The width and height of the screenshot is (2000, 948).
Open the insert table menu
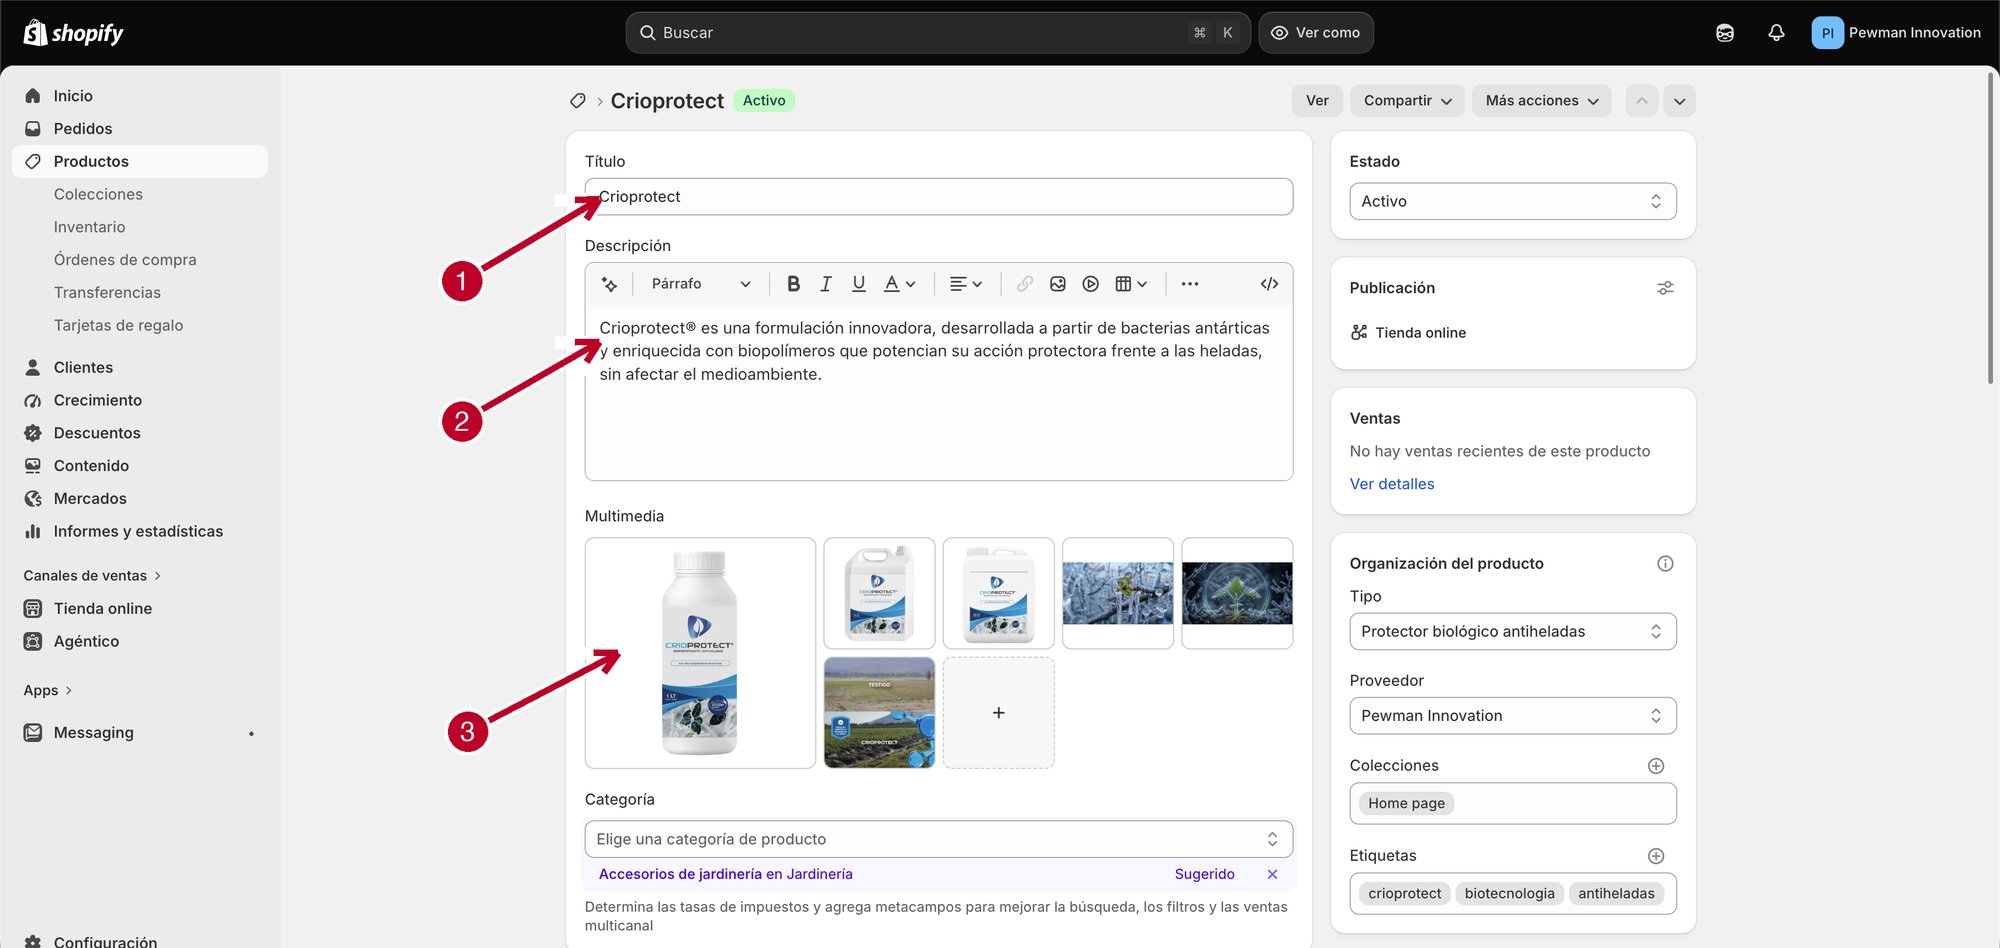1131,284
